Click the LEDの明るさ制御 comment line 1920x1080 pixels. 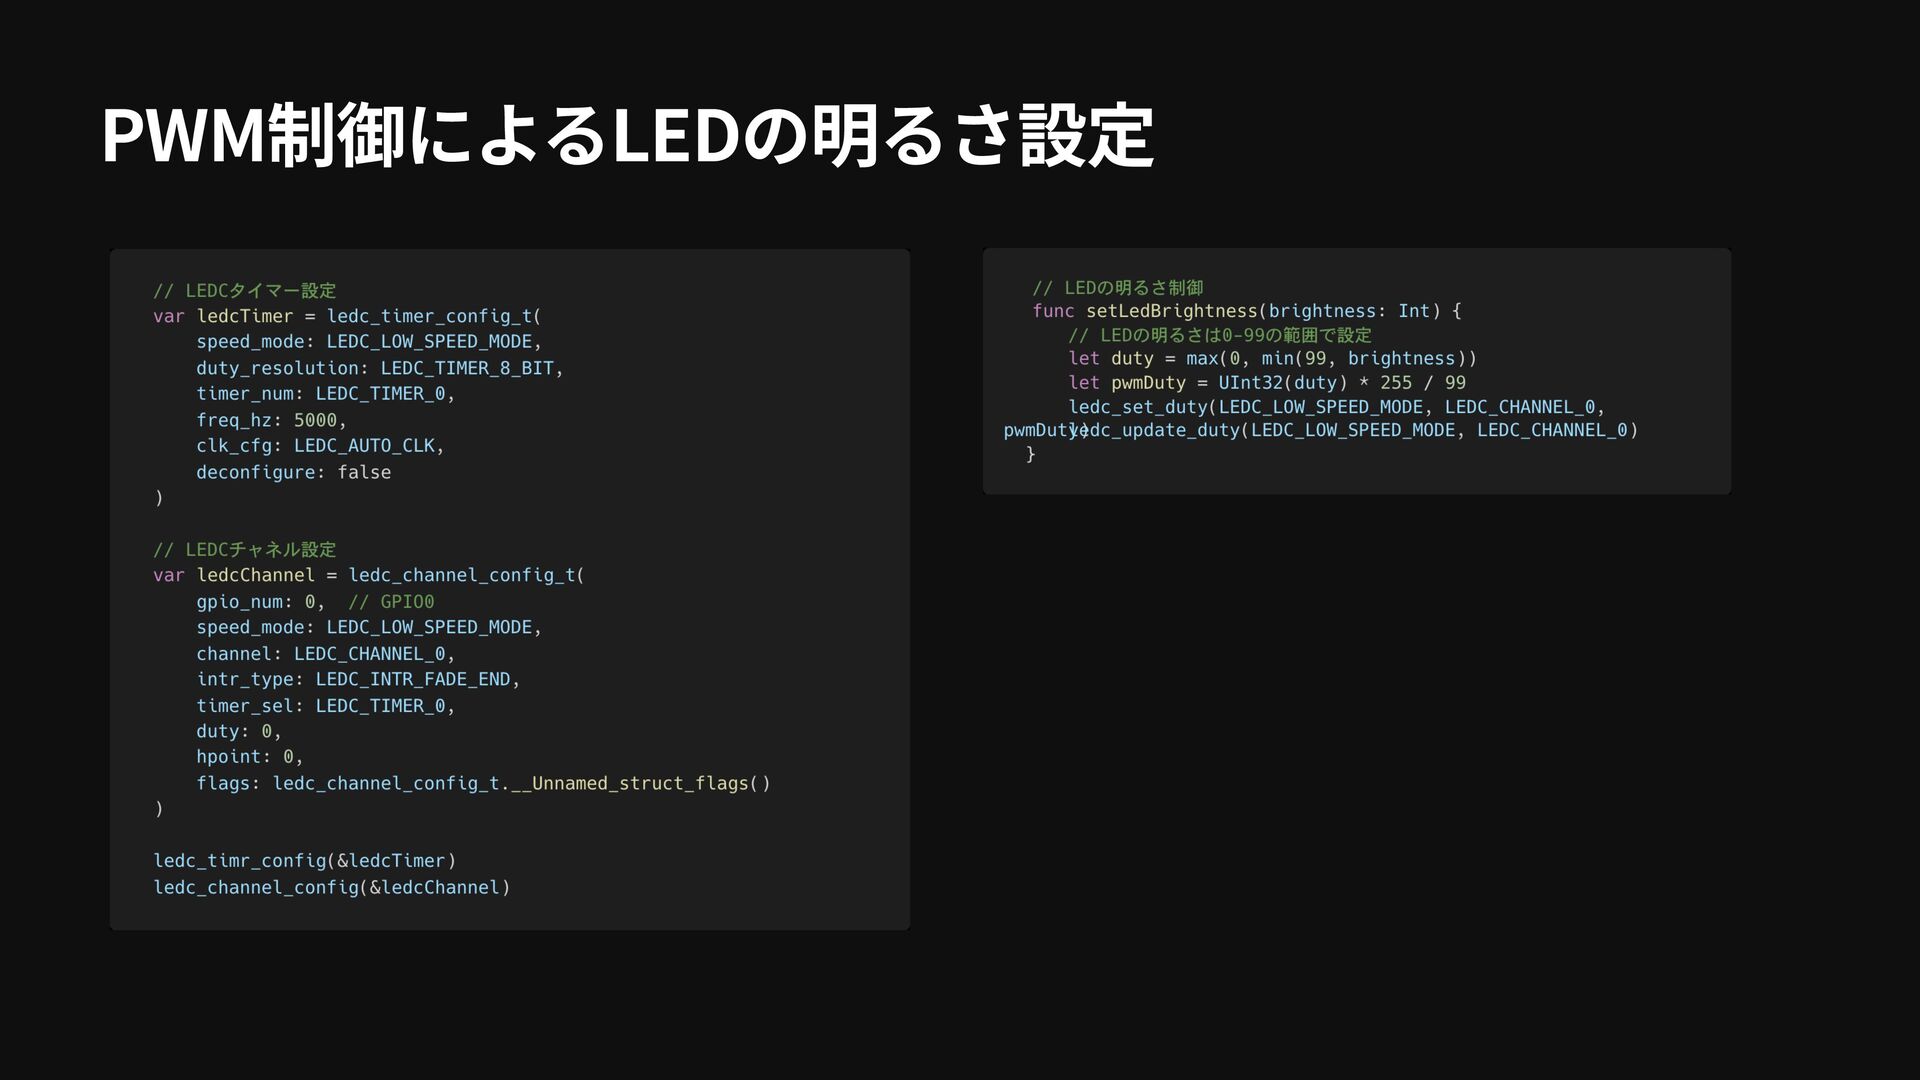(x=1117, y=288)
